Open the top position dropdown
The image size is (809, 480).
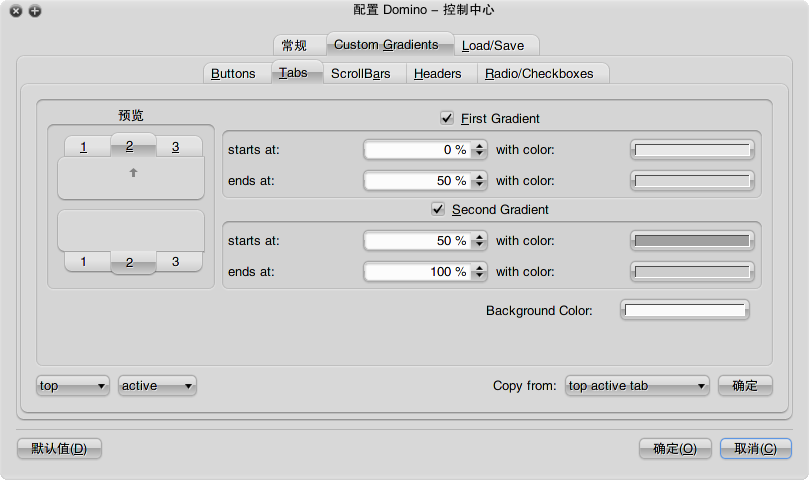click(x=73, y=386)
